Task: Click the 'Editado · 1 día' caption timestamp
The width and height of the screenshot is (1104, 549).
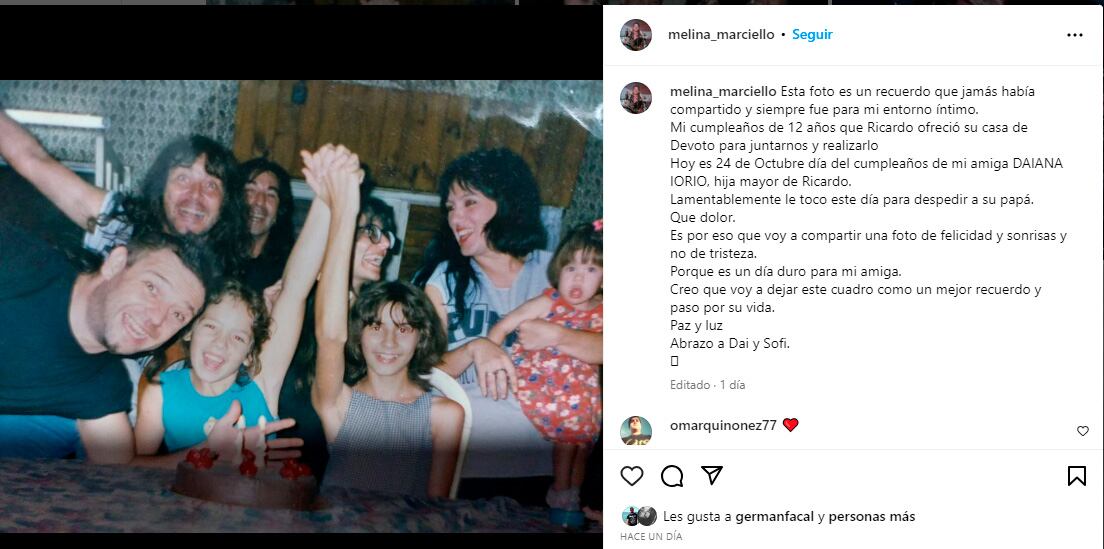Action: click(708, 385)
